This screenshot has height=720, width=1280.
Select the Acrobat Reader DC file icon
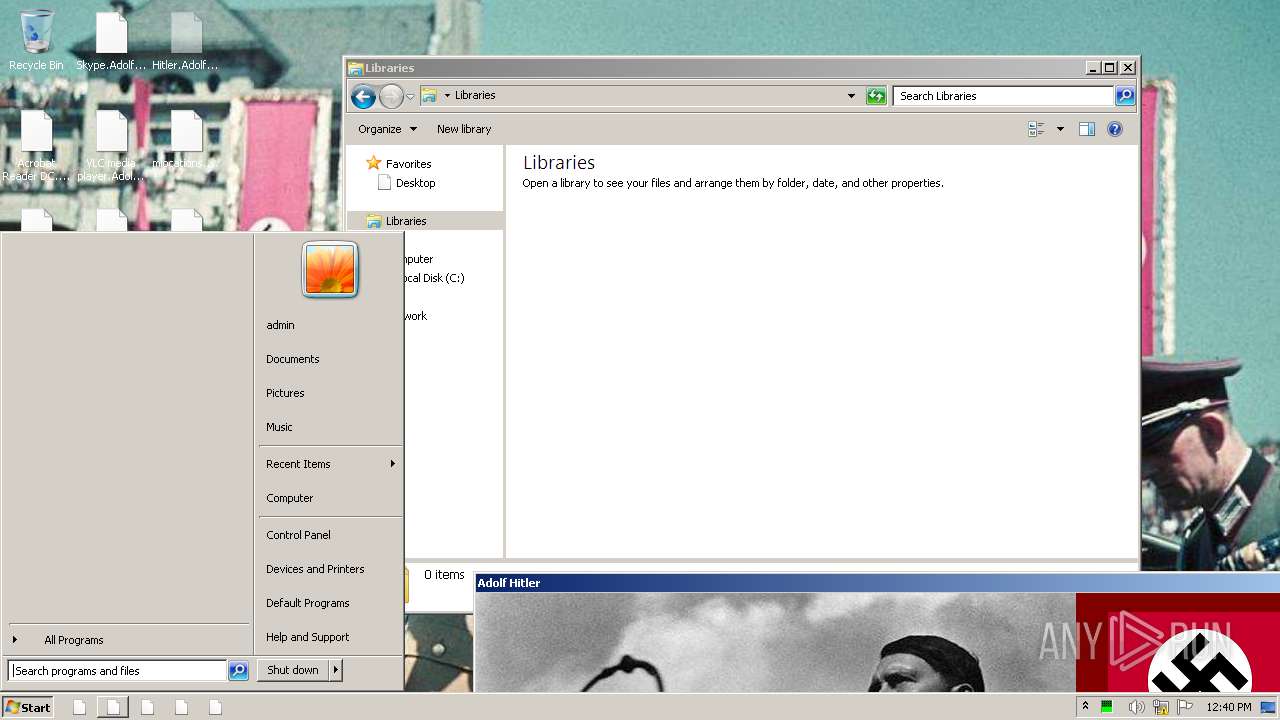(36, 145)
